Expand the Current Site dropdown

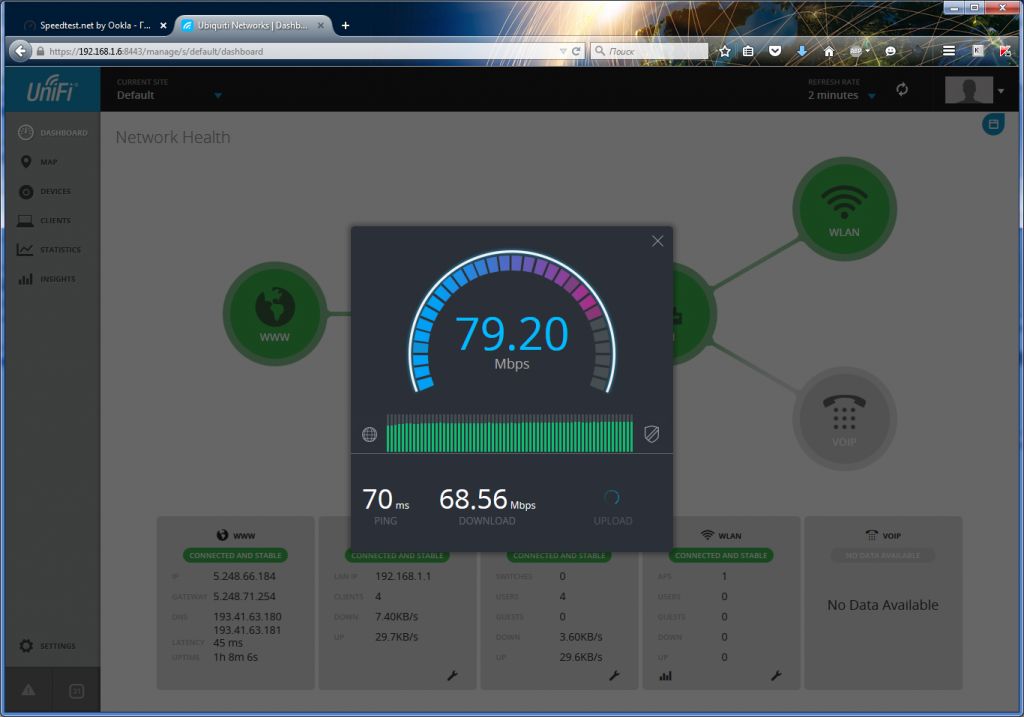217,96
